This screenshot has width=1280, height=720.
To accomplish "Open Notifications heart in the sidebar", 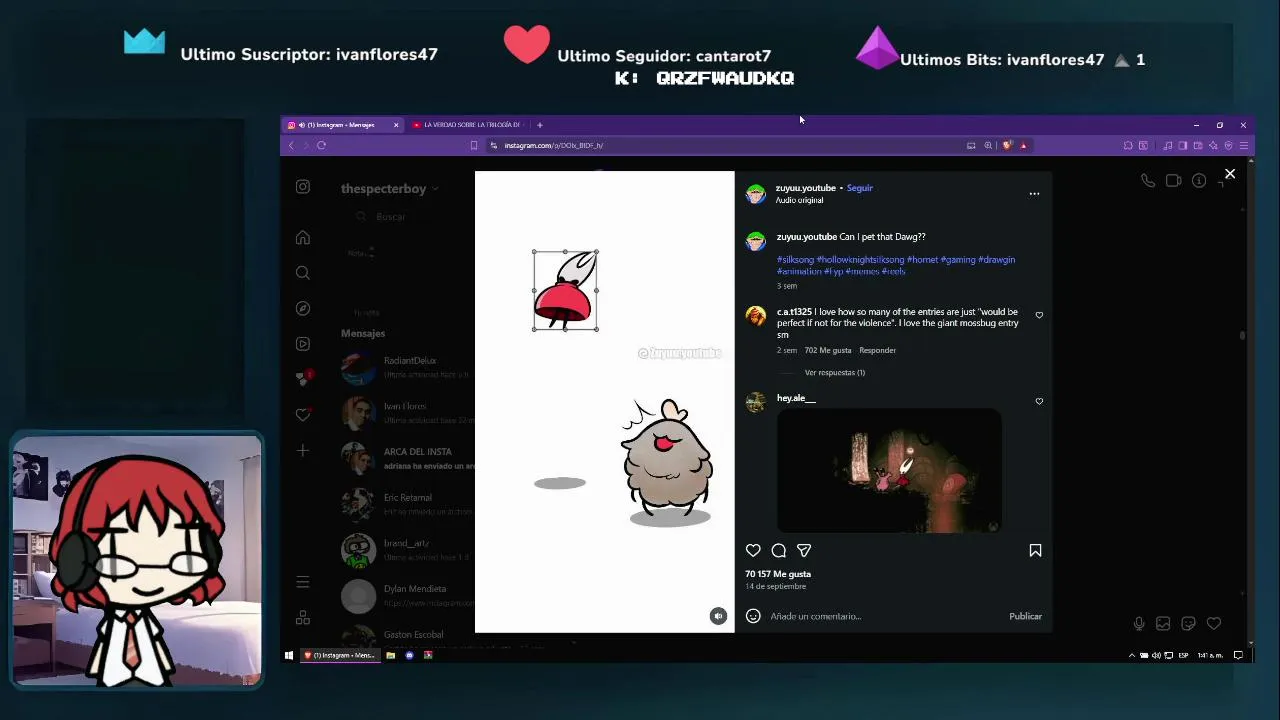I will coord(303,415).
